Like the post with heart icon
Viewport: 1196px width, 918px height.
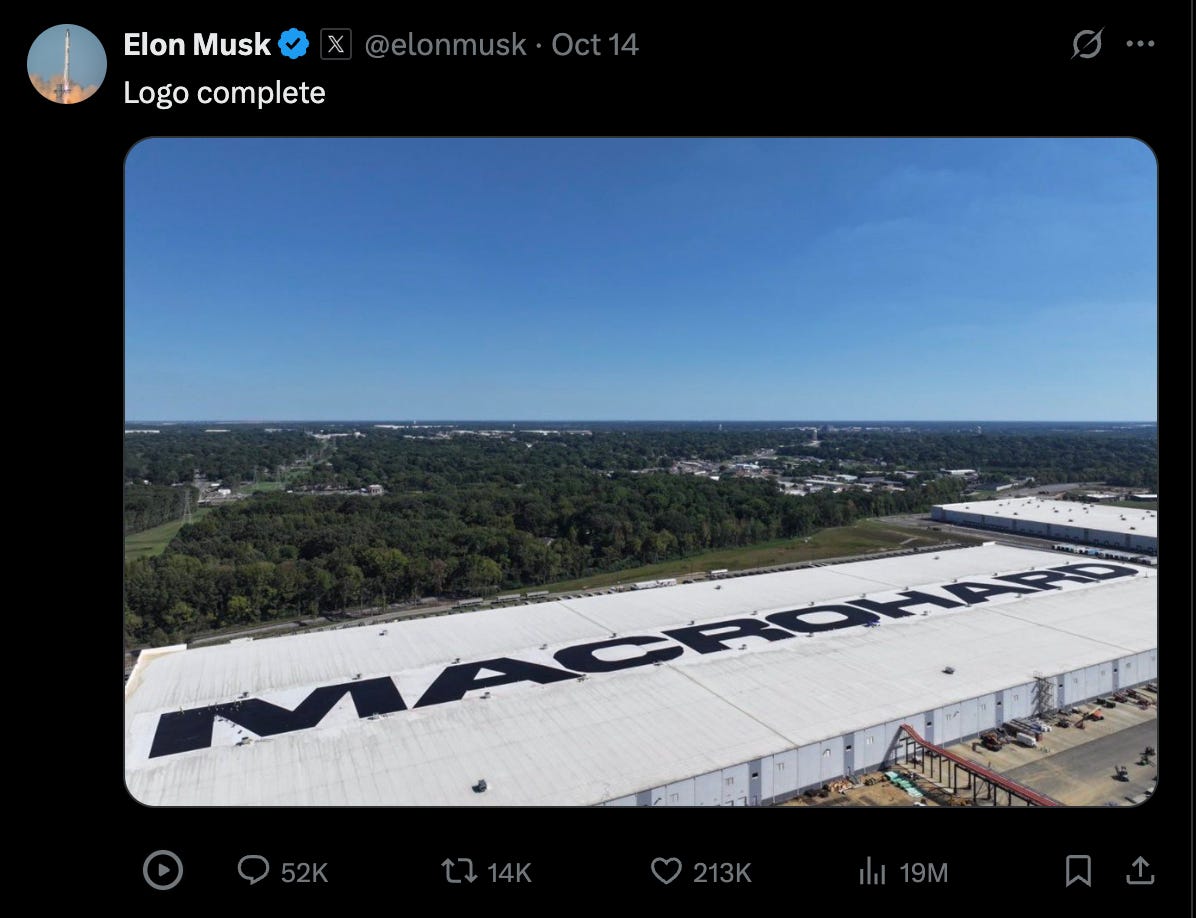tap(666, 871)
